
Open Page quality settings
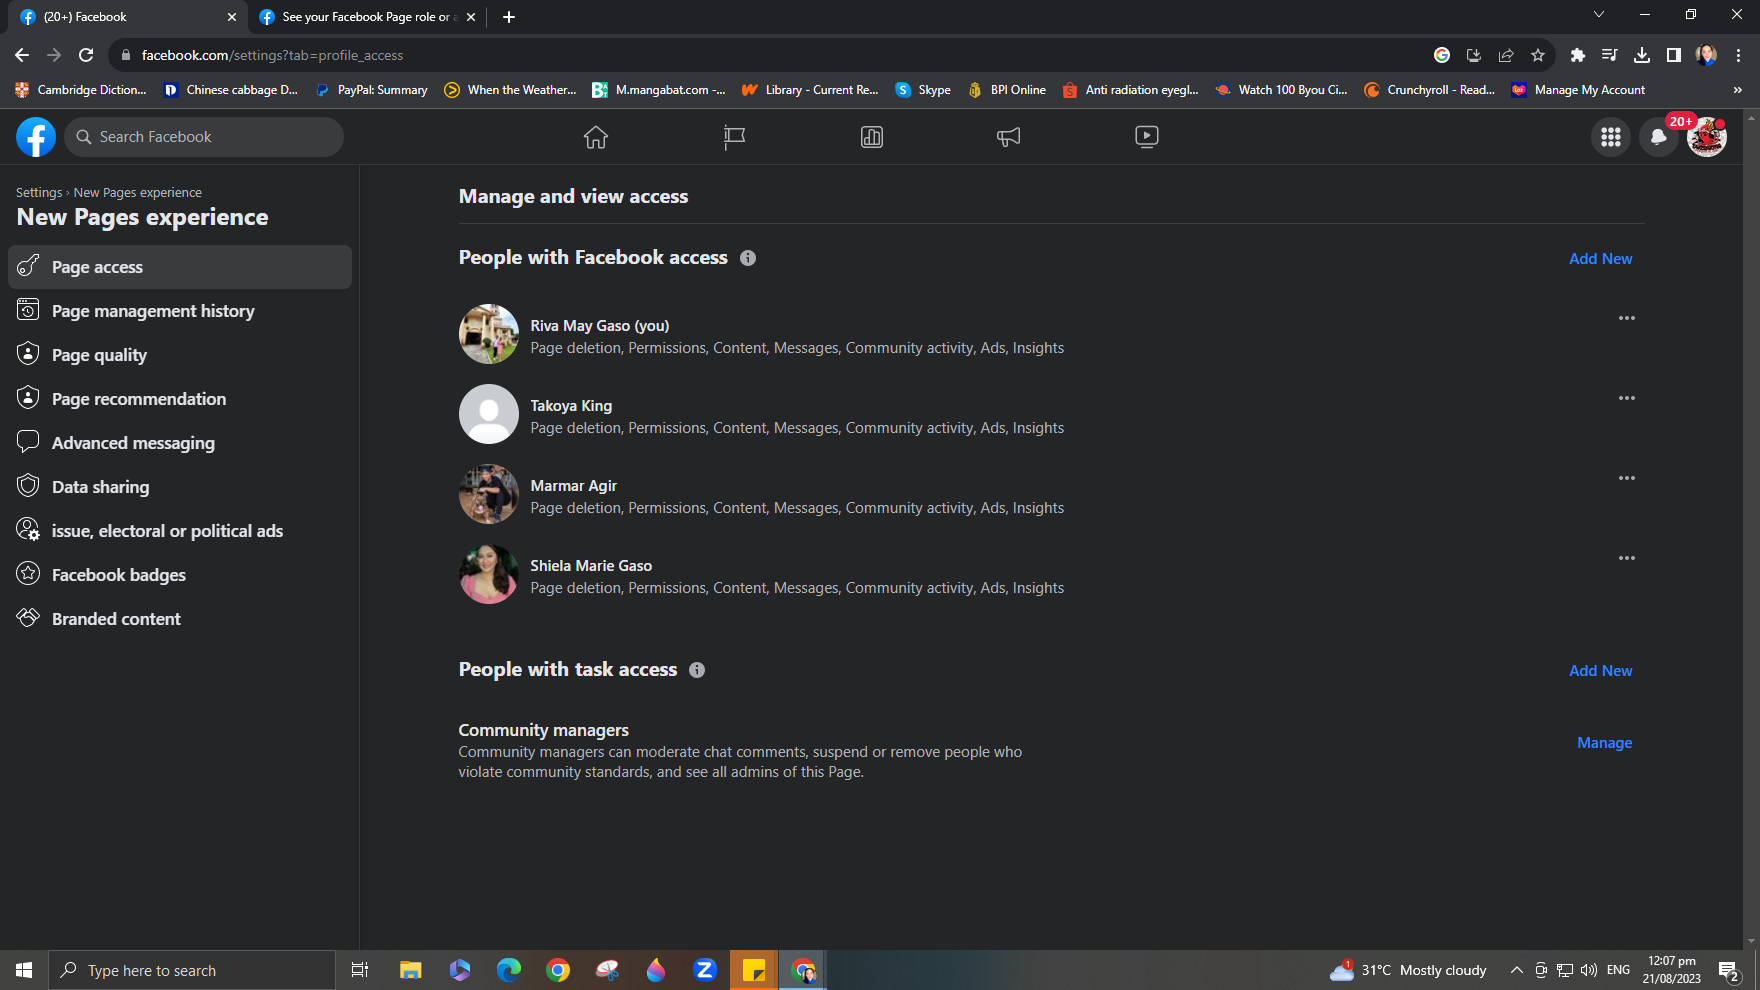coord(180,355)
